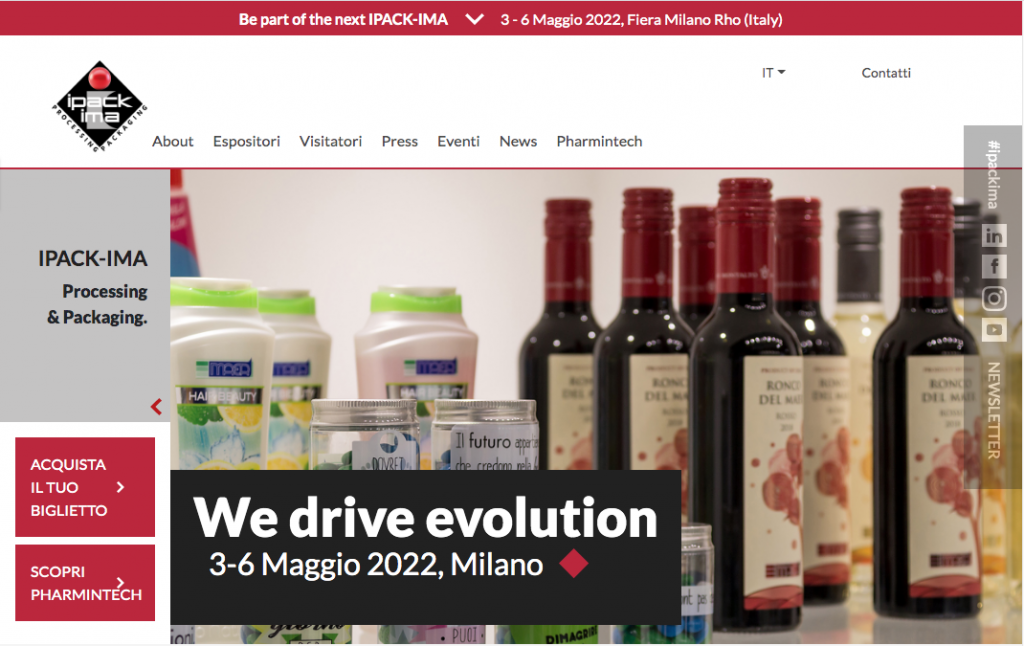
Task: Click the Contatti link
Action: point(886,73)
